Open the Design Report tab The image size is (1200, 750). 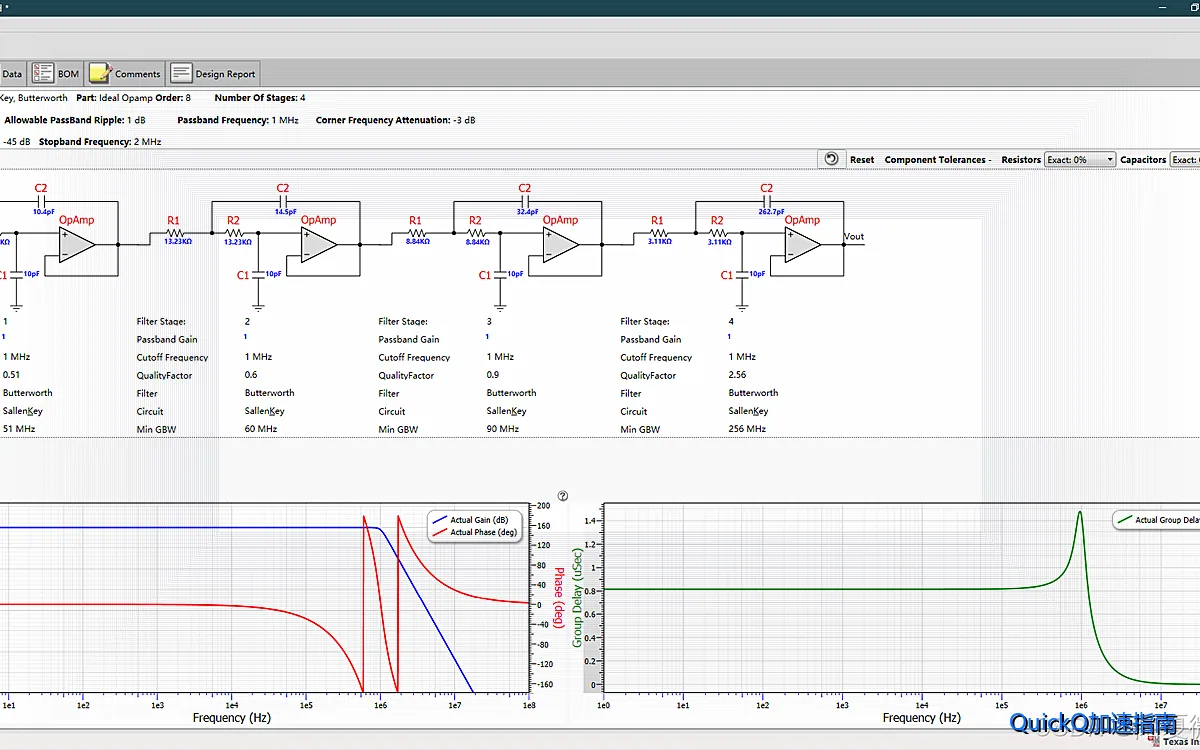[x=213, y=73]
